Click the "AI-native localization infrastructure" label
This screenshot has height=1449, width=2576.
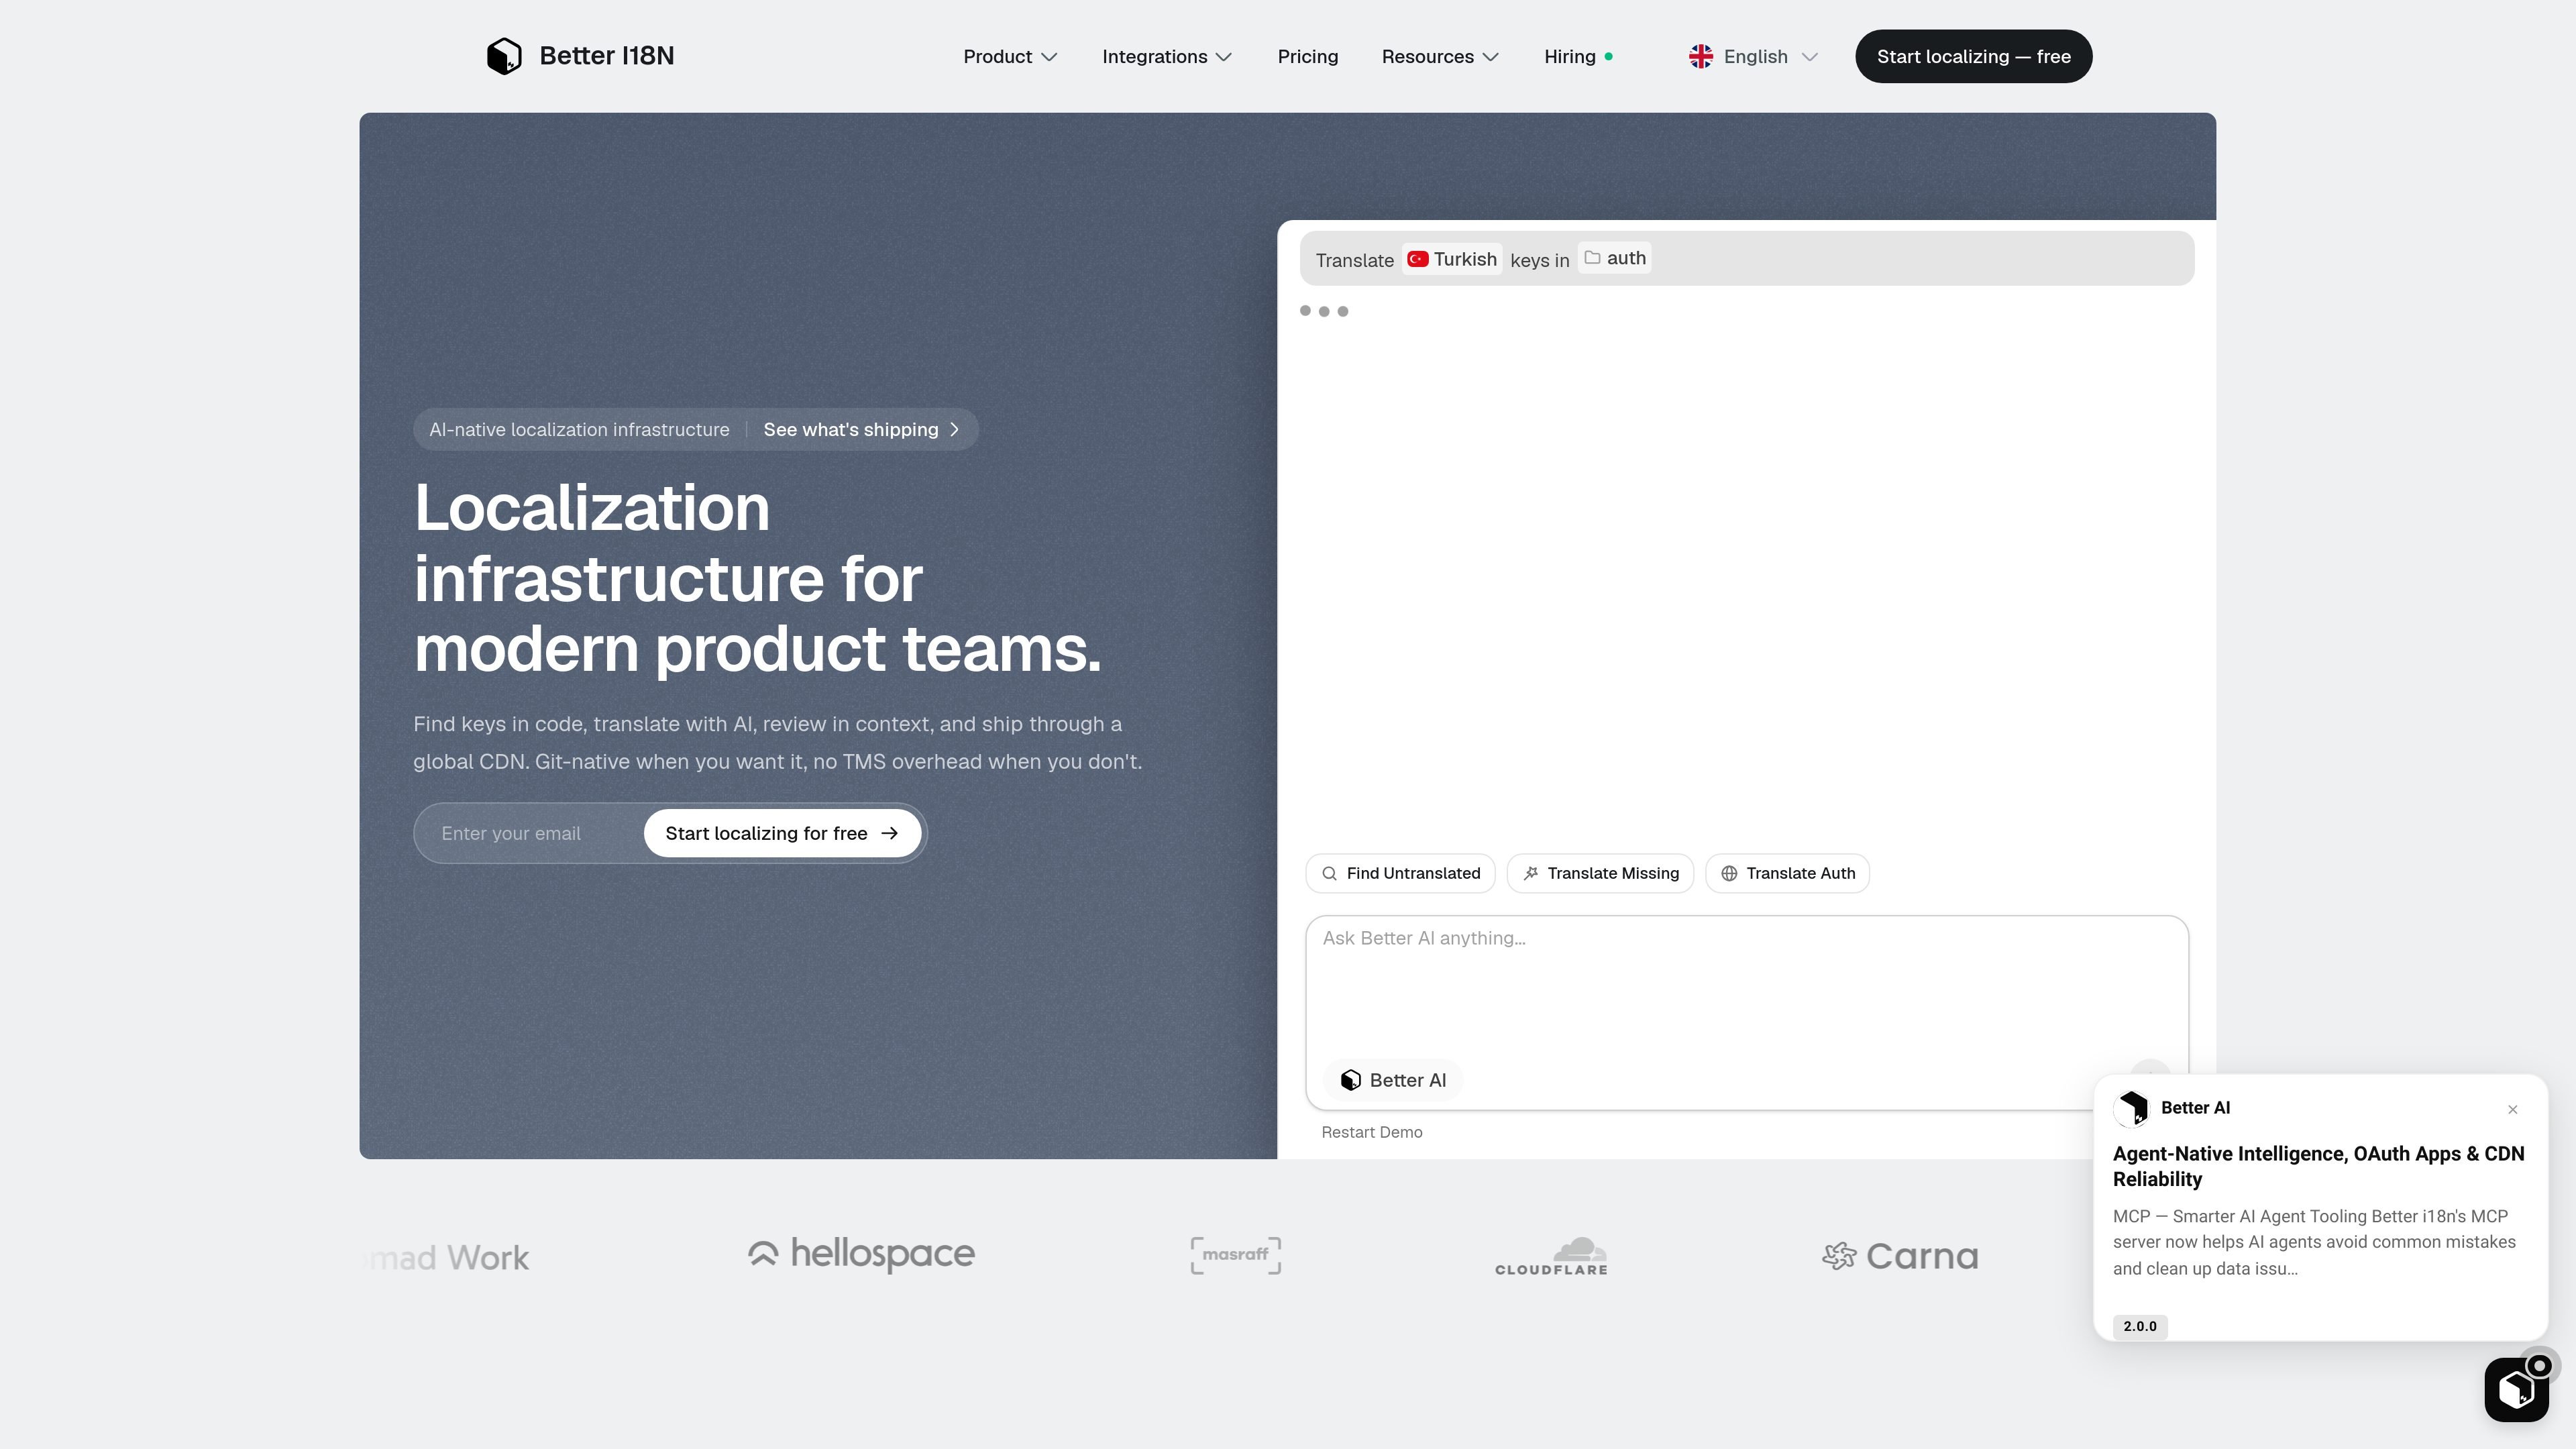click(x=579, y=430)
